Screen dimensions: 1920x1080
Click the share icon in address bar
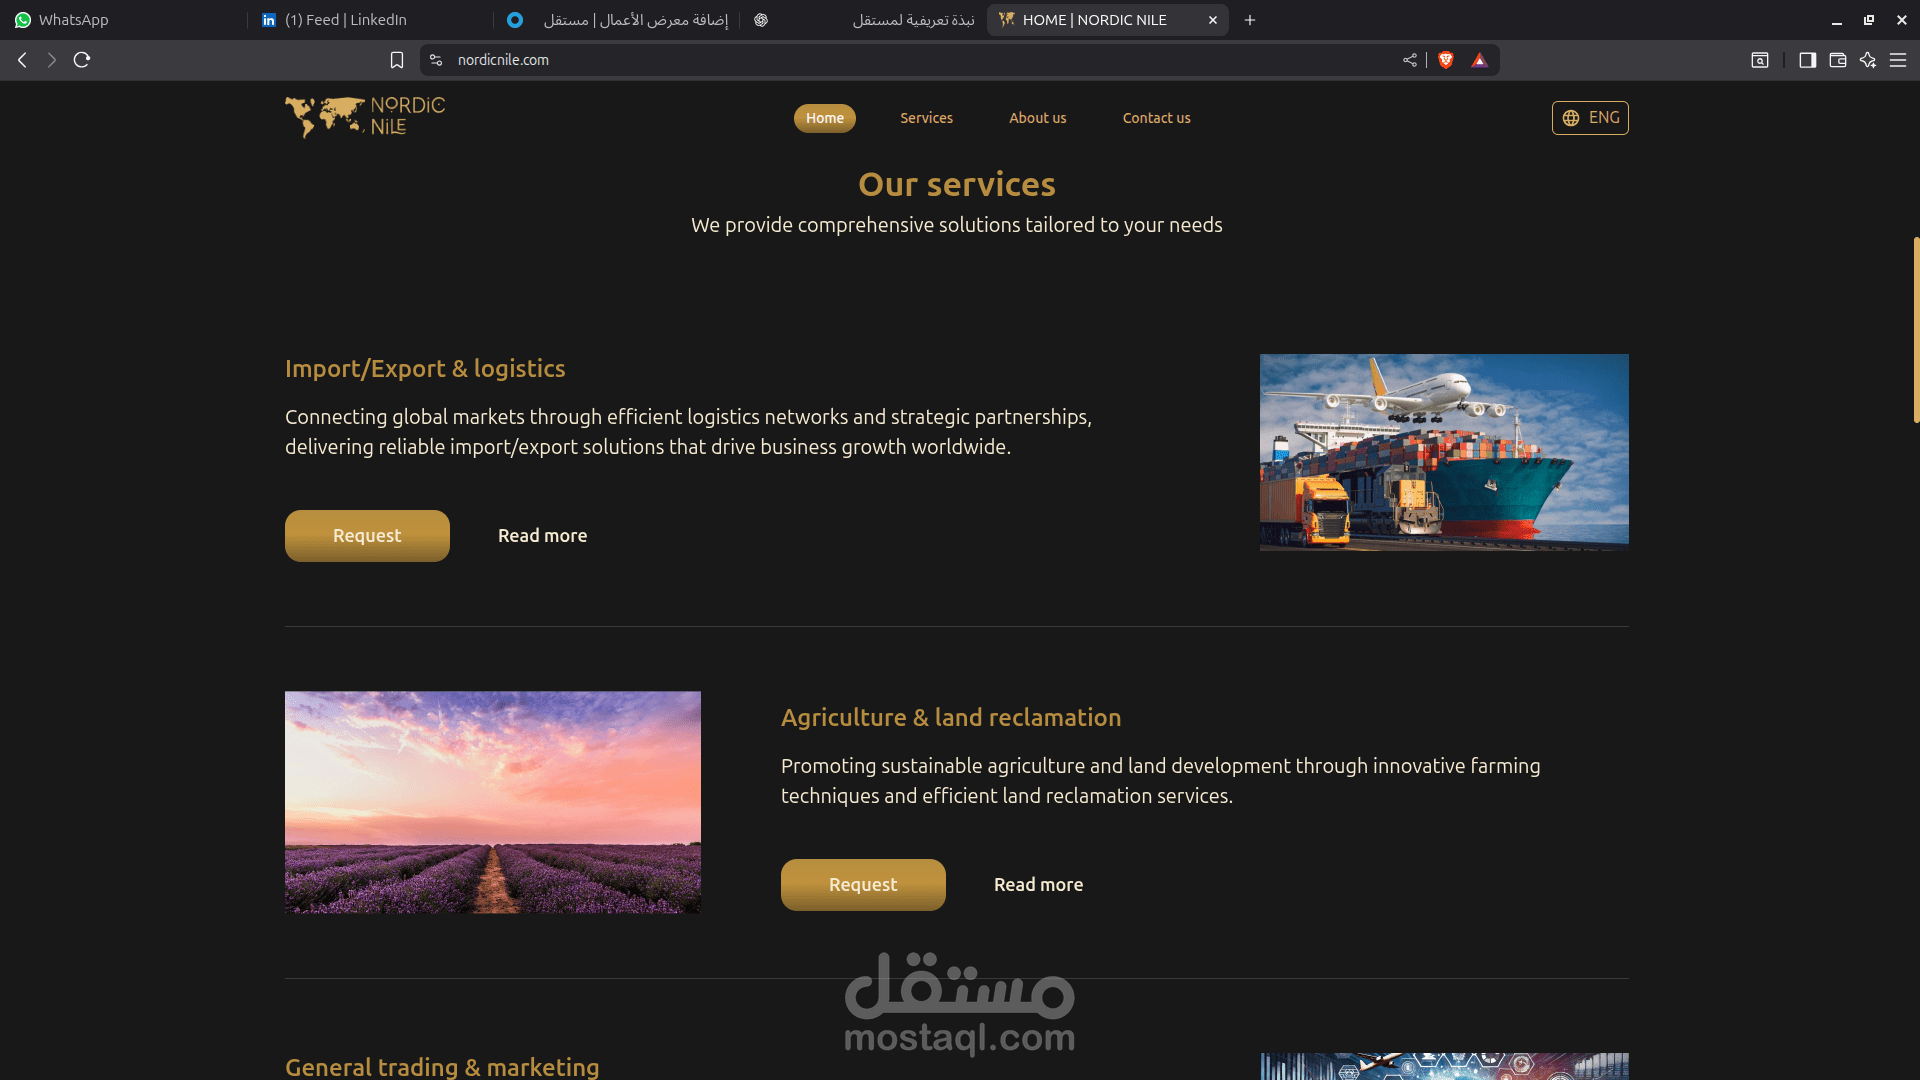(1410, 60)
